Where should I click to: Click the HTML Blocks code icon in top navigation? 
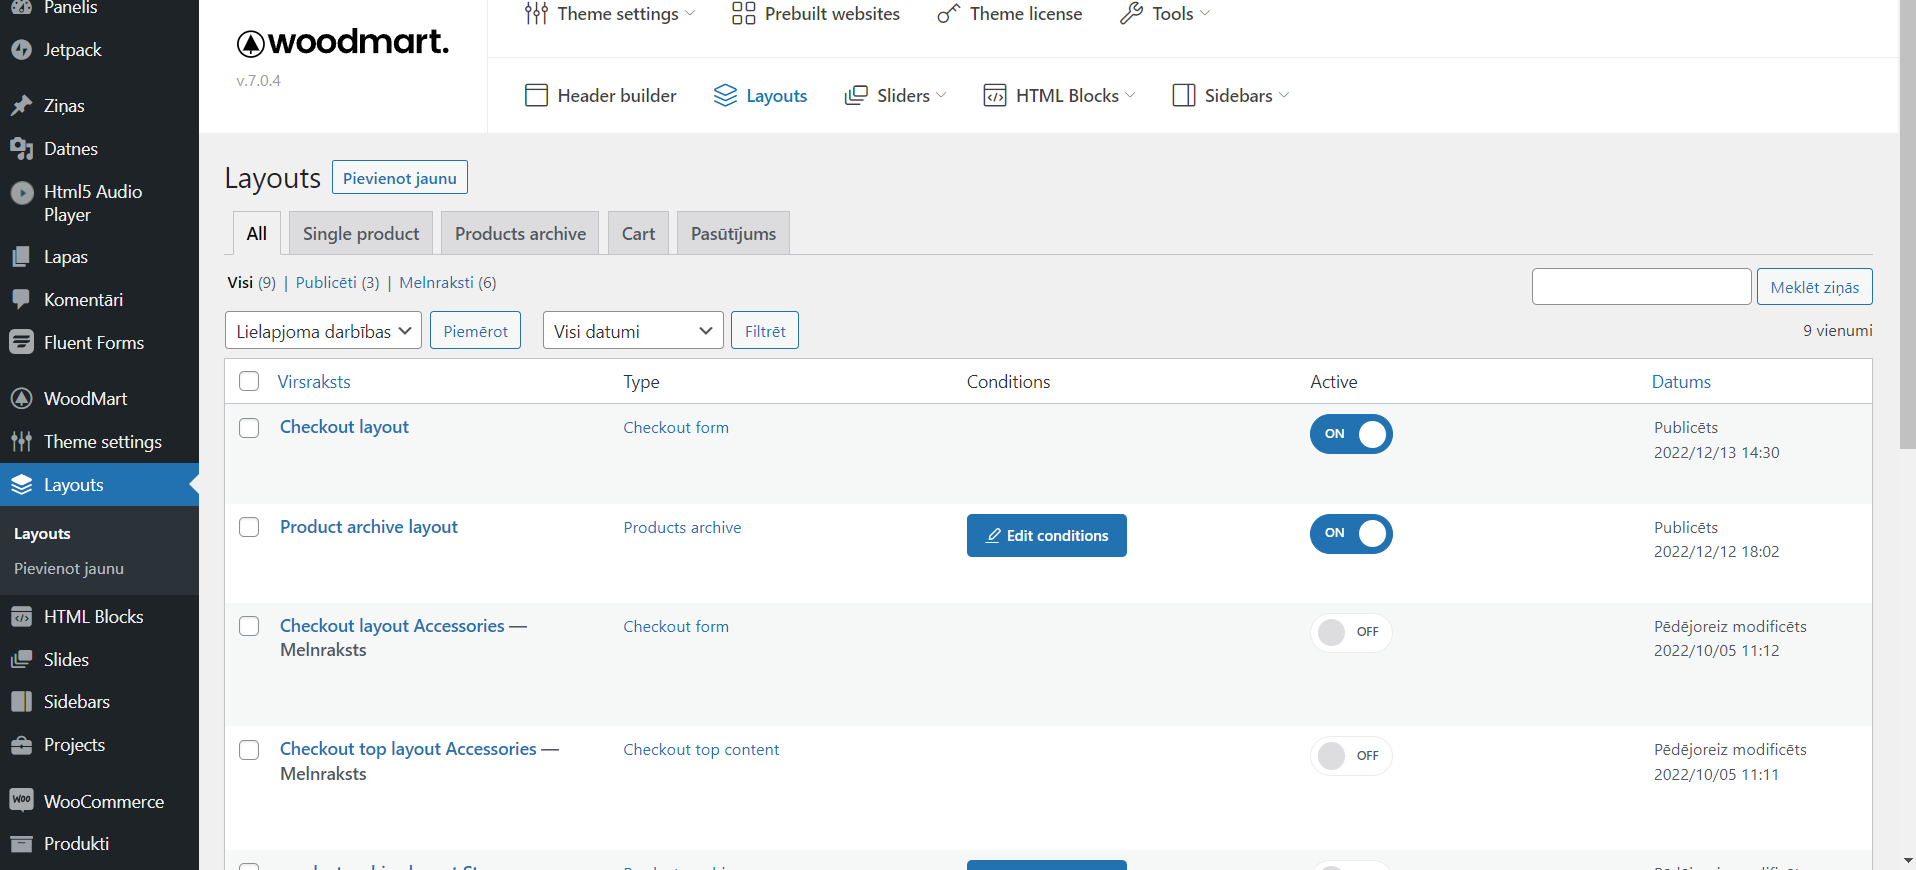[995, 96]
